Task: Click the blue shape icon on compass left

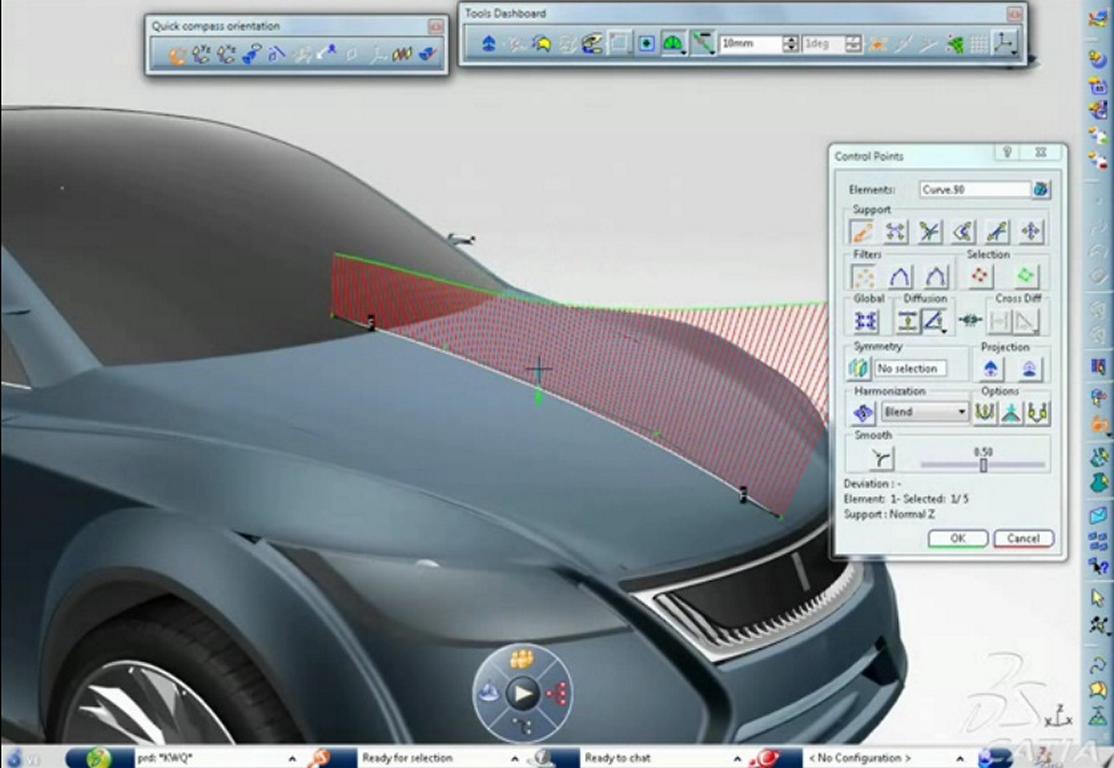Action: (489, 691)
